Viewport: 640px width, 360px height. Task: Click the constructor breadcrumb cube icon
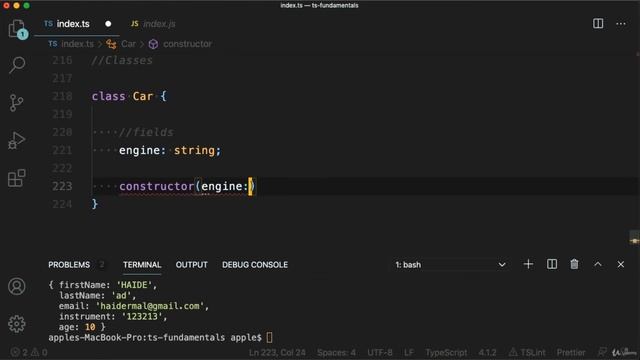coord(153,44)
